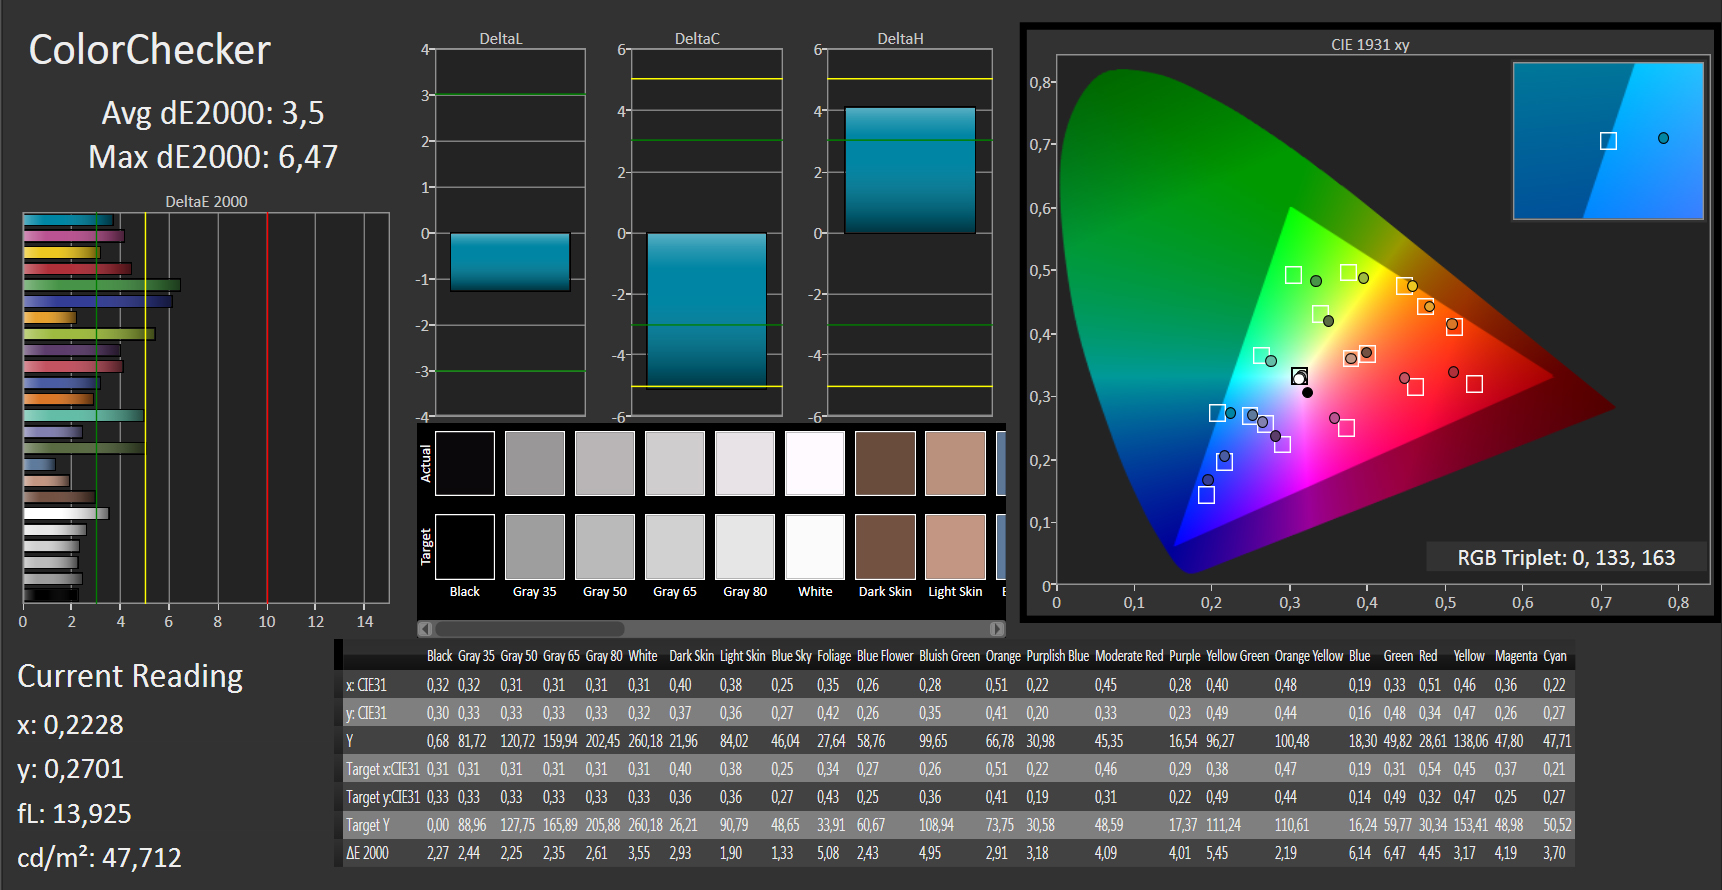Click the Max dE2000: 6,47 label
The image size is (1722, 890).
point(213,157)
